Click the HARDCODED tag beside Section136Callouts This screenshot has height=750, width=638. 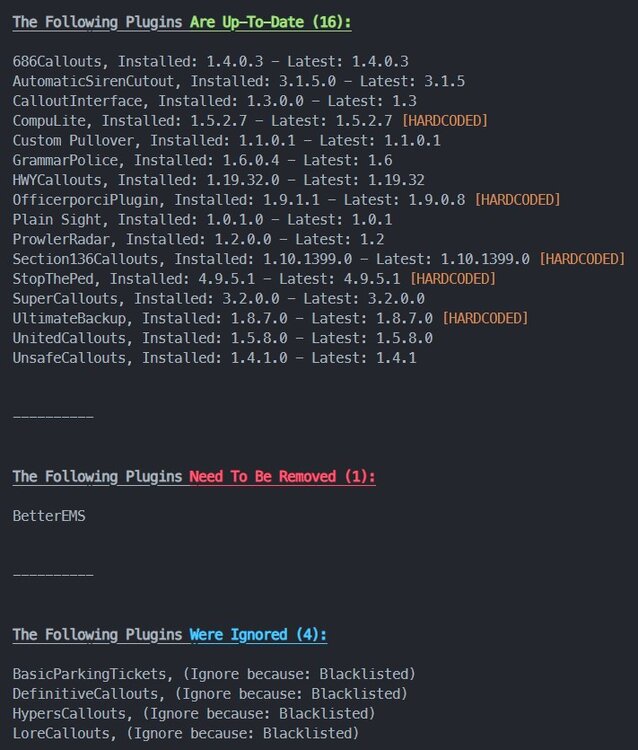click(x=582, y=258)
